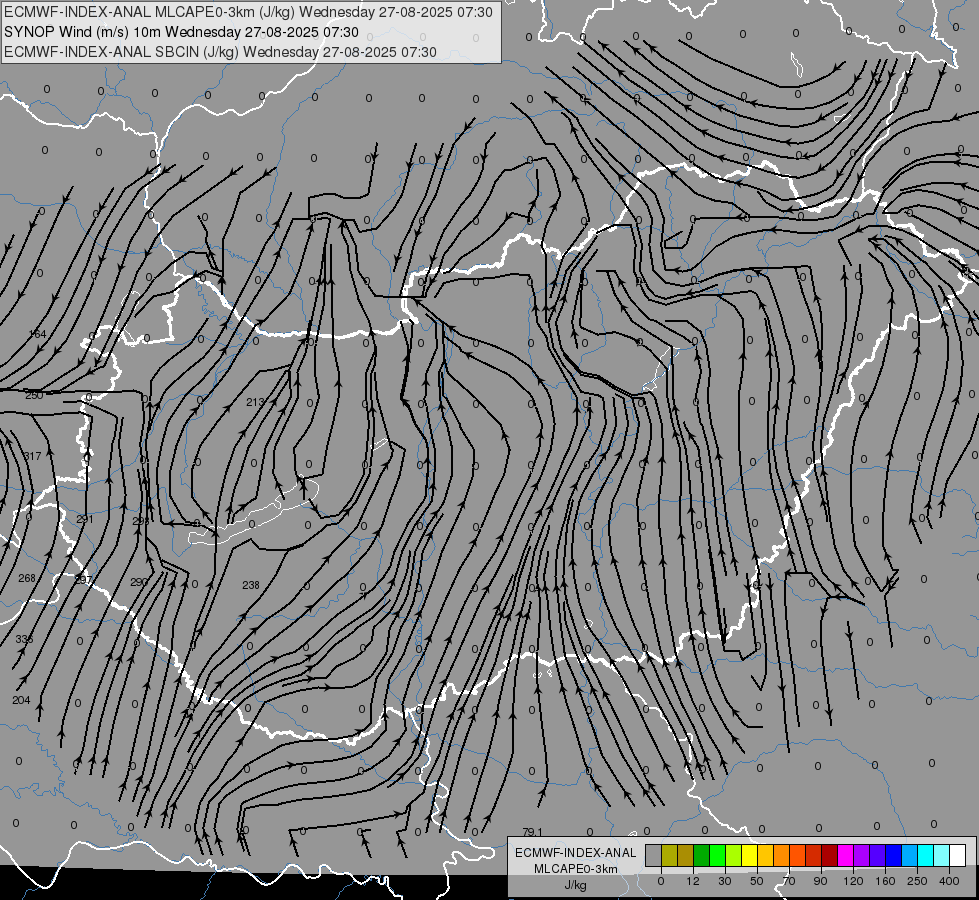Click the SYNOP Wind 10m title line
The image size is (979, 900).
[x=181, y=32]
